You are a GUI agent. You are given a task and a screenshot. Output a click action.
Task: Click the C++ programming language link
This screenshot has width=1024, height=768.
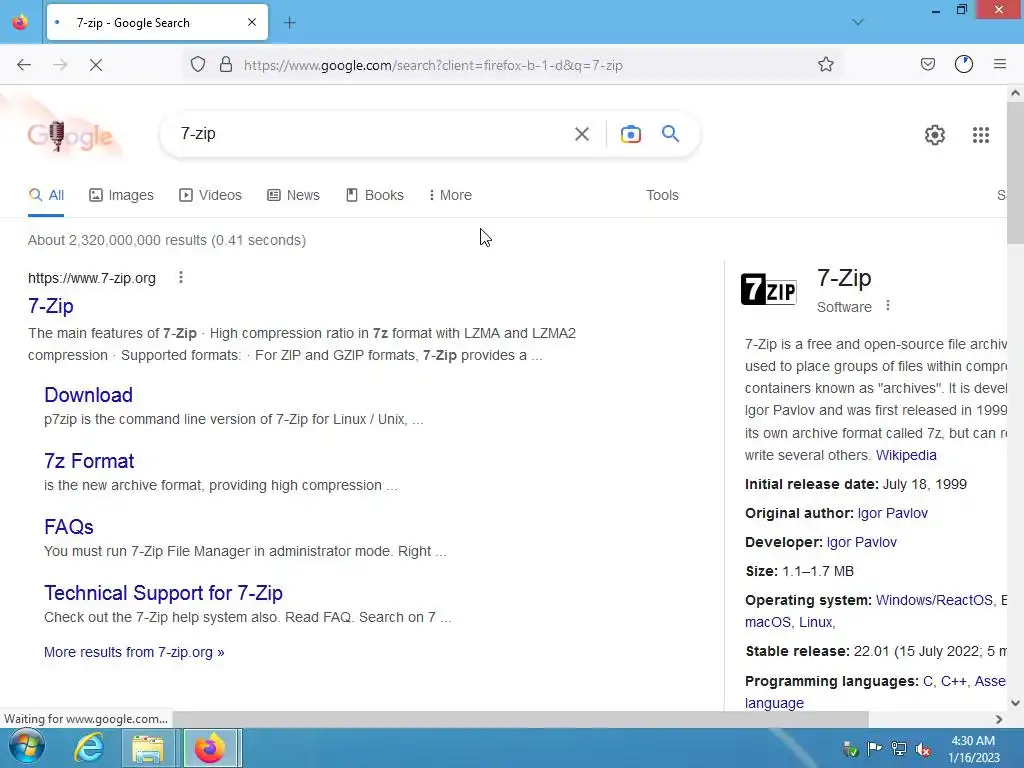tap(953, 681)
